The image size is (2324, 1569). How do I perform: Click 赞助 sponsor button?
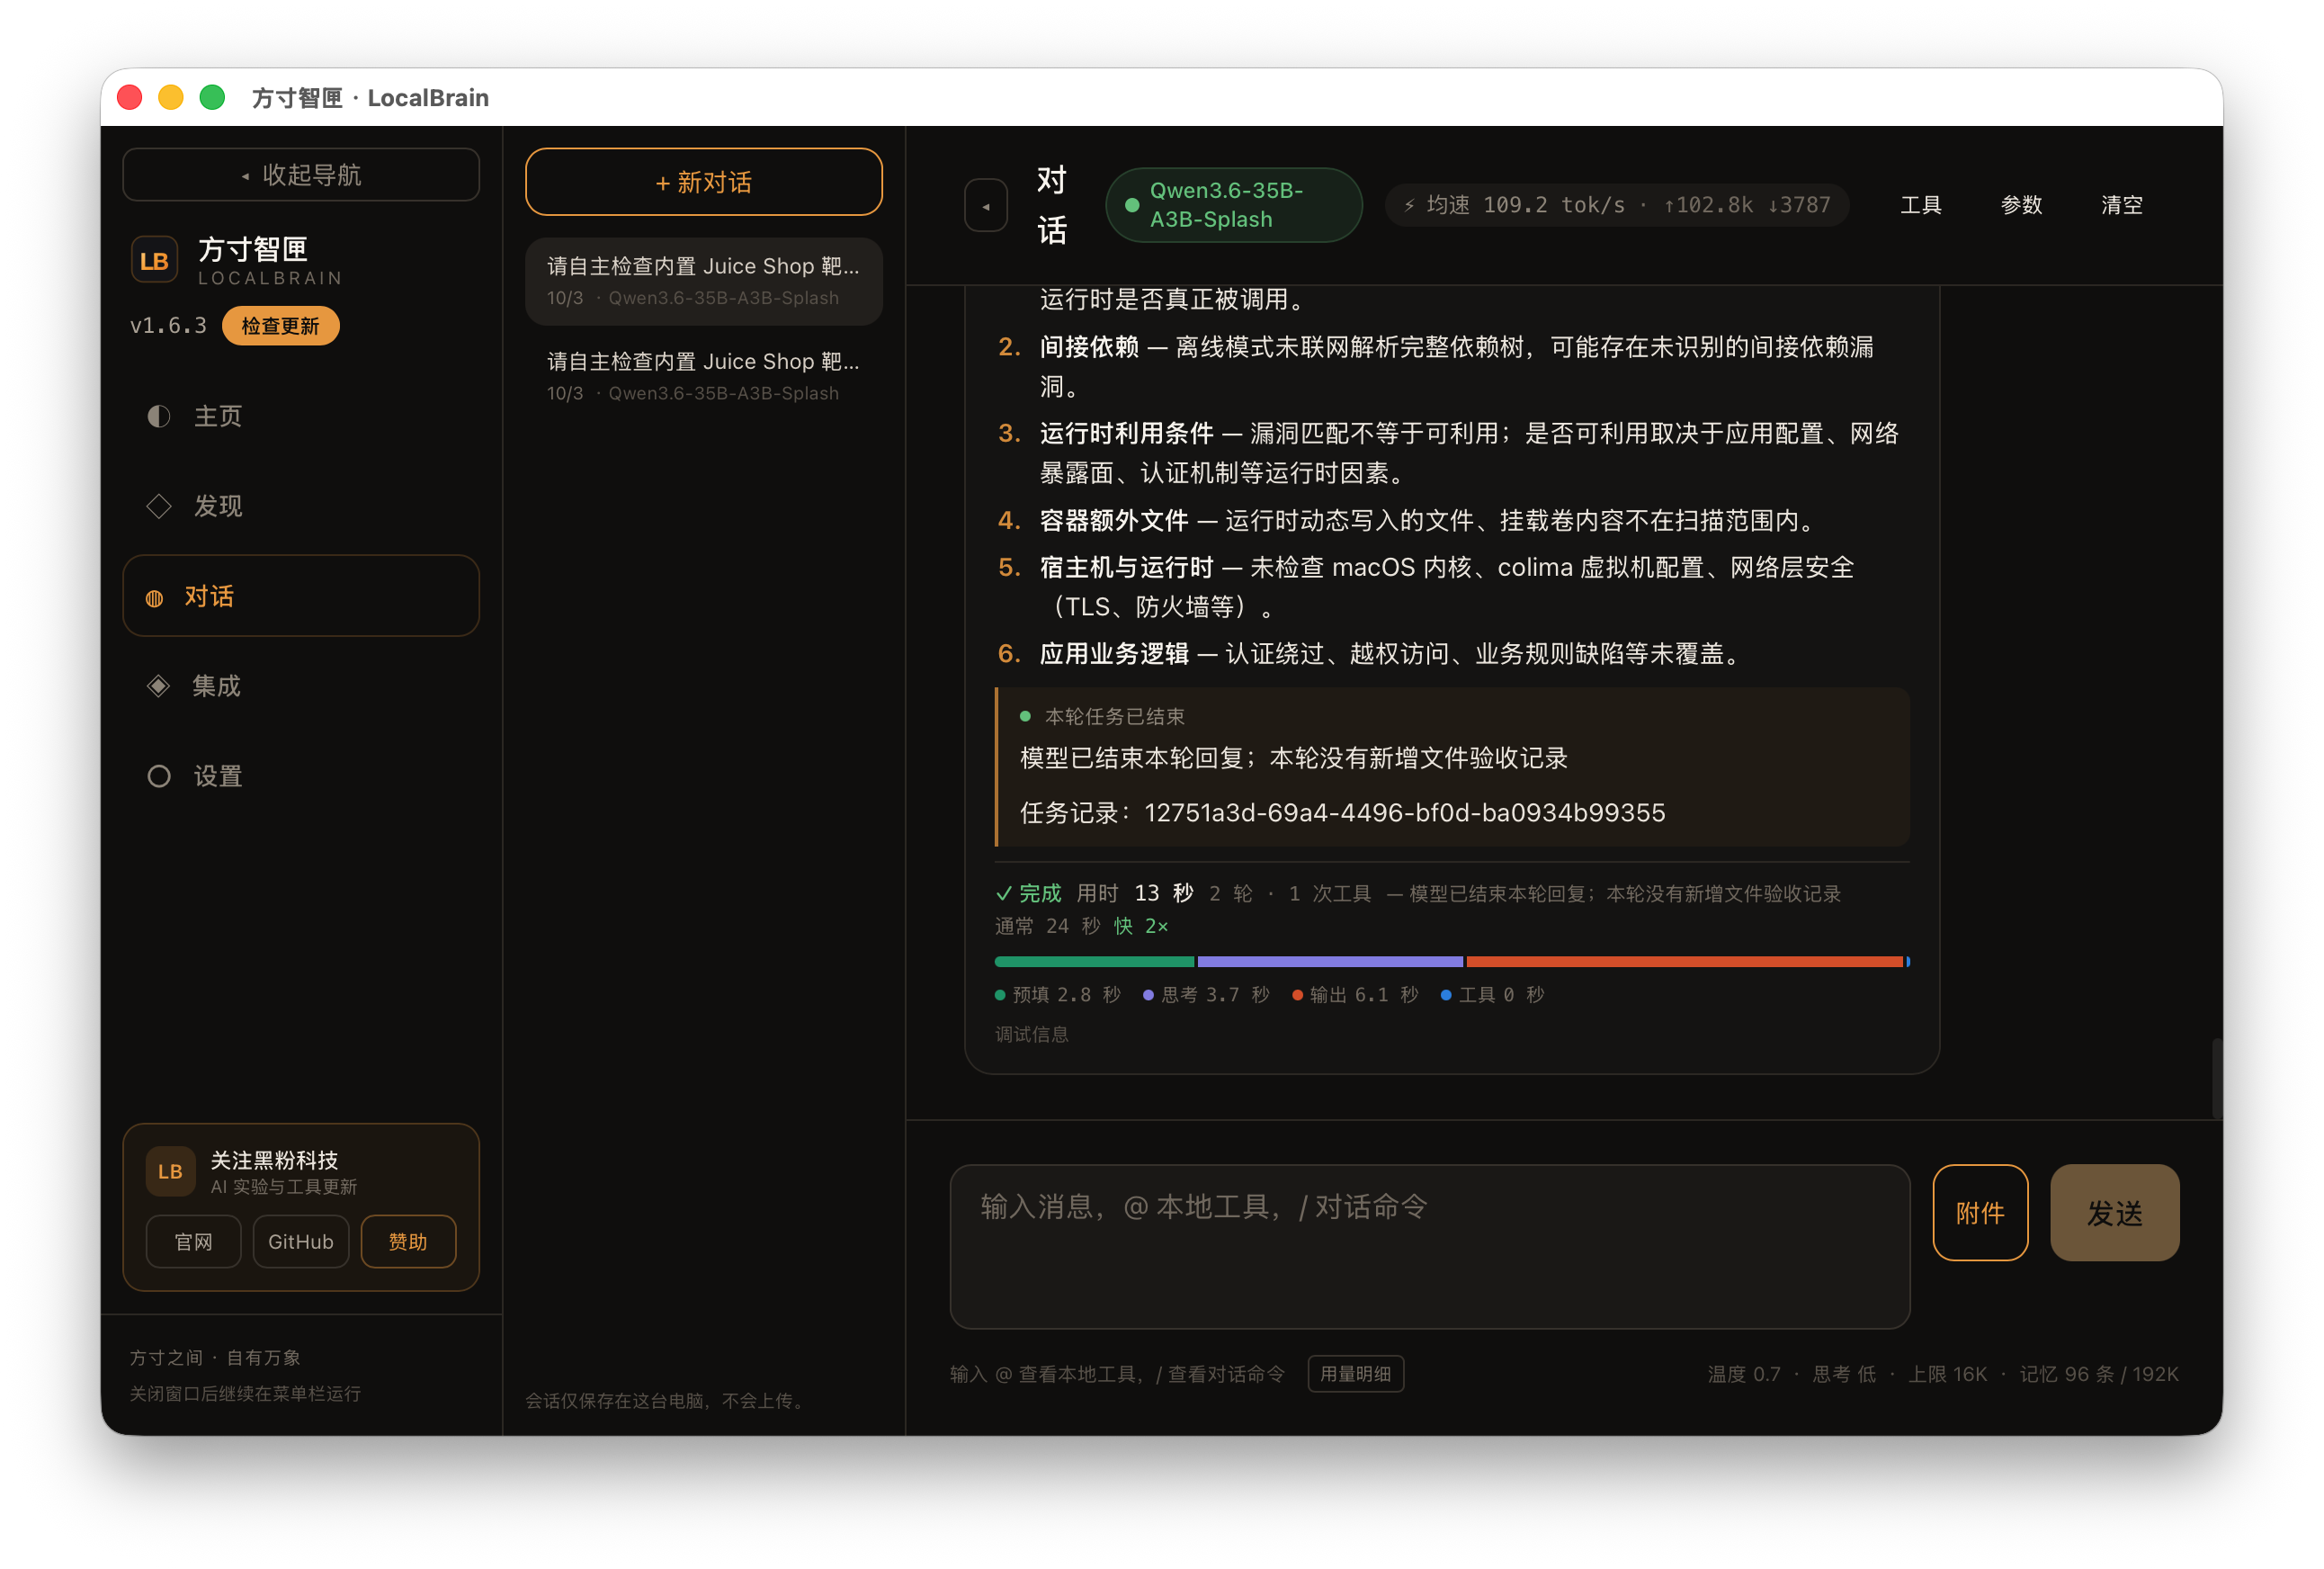408,1242
